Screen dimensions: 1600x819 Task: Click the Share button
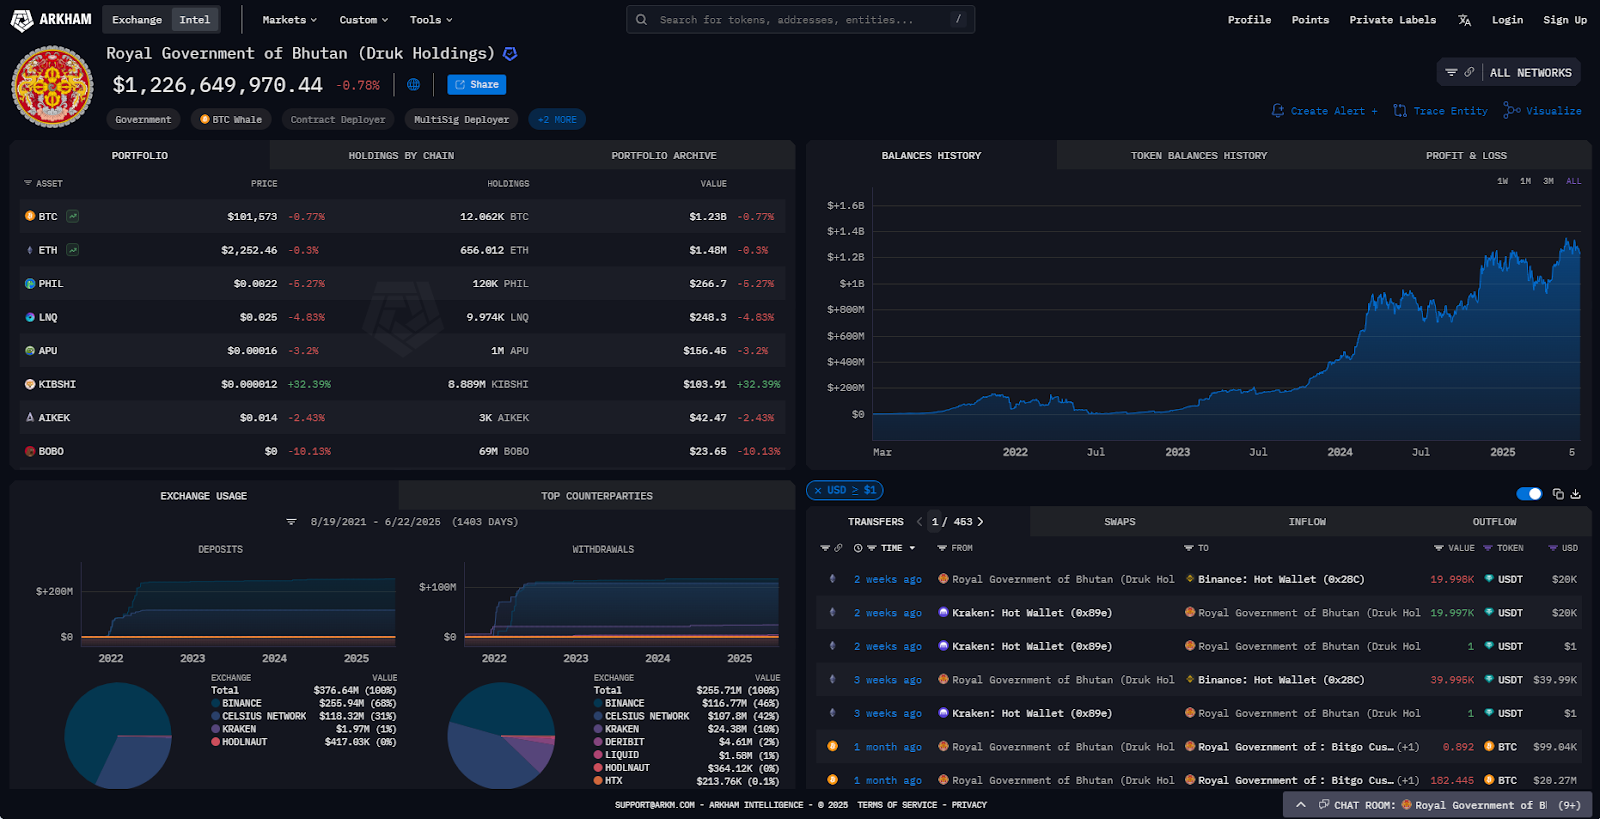point(476,85)
